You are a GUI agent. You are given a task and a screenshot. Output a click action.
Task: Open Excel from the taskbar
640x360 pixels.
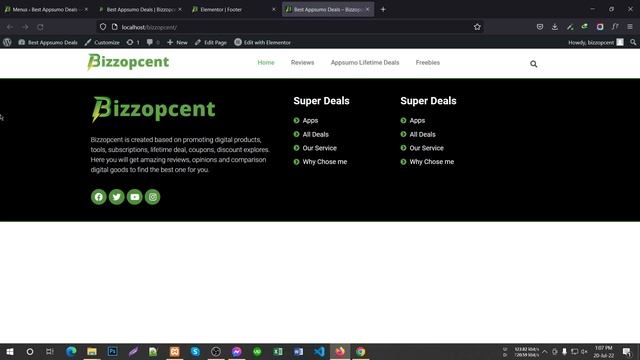[278, 351]
